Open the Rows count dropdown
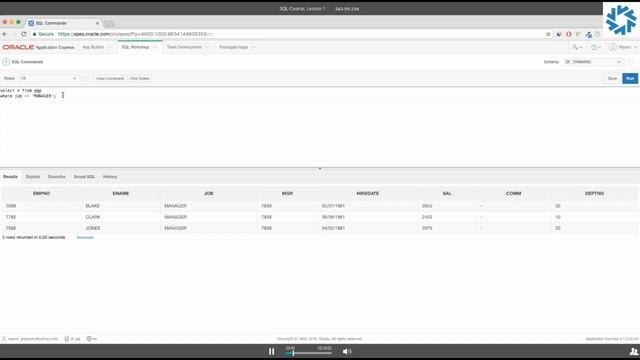The image size is (640, 360). click(49, 78)
